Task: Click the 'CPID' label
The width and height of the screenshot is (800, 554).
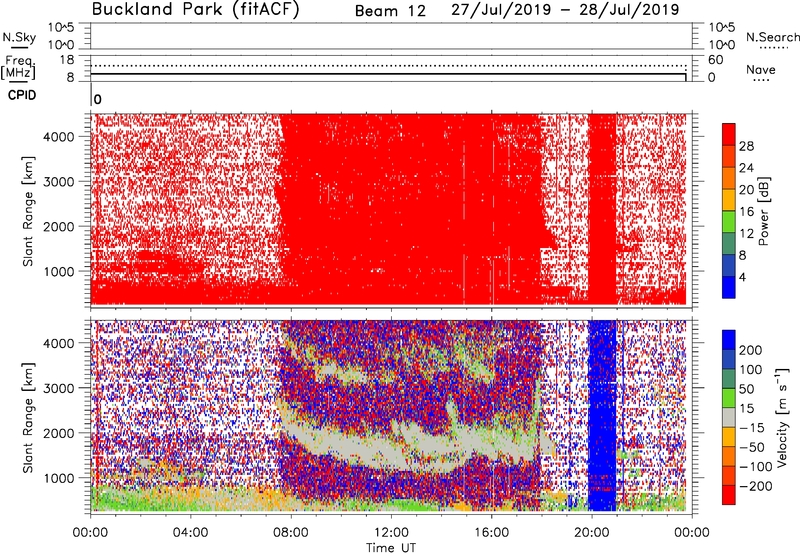Action: [22, 95]
